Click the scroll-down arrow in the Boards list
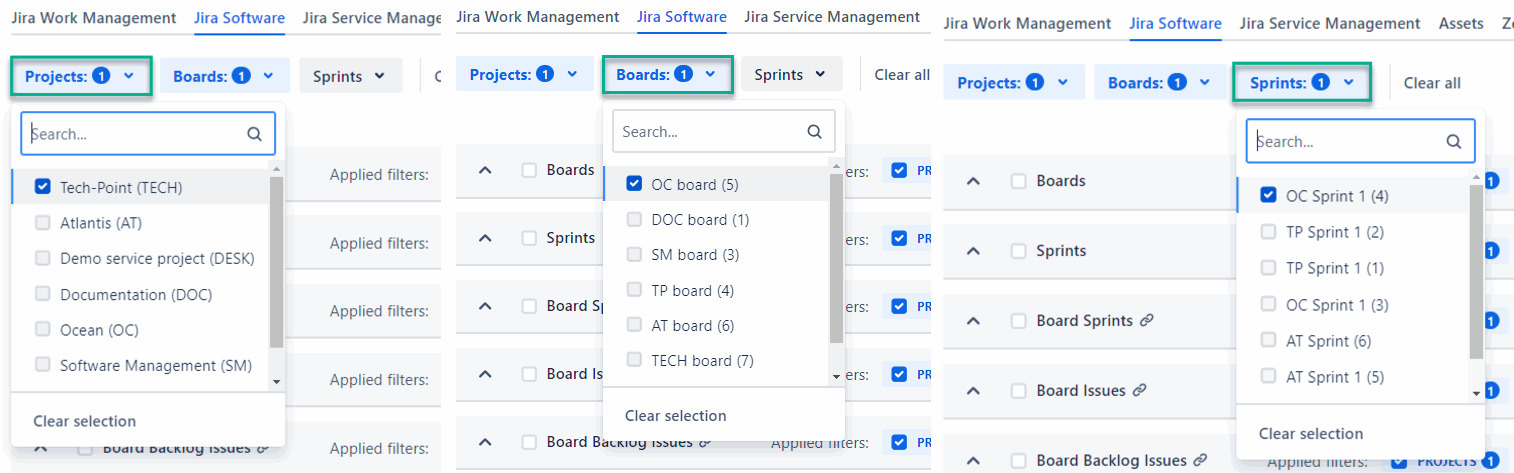The image size is (1514, 473). coord(837,376)
